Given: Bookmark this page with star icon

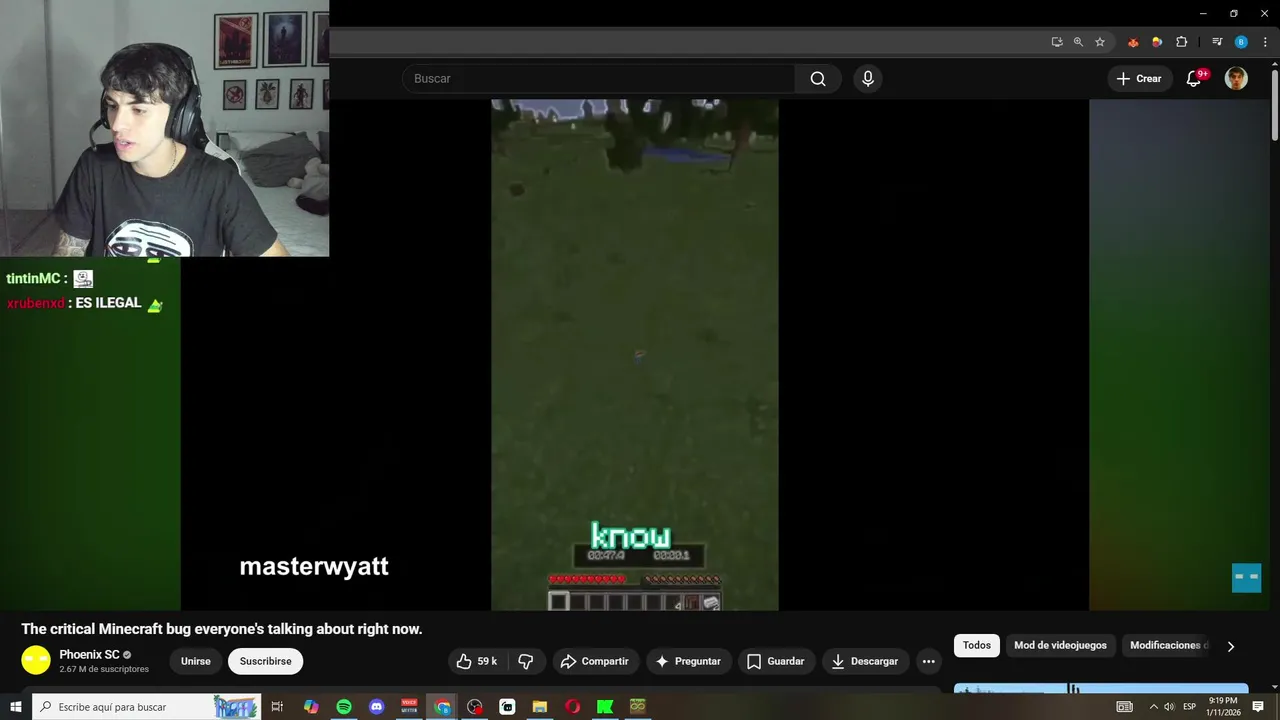Looking at the screenshot, I should point(1100,42).
